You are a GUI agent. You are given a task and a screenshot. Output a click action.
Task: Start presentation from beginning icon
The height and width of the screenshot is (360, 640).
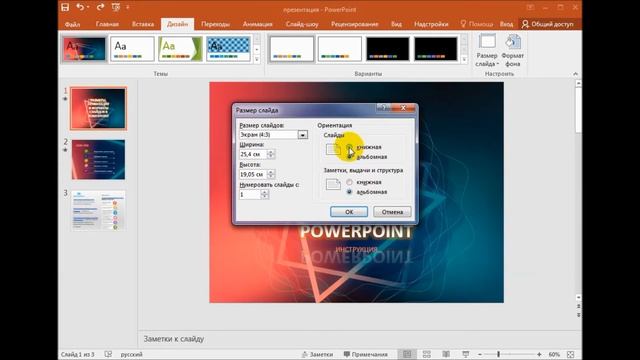click(x=116, y=7)
